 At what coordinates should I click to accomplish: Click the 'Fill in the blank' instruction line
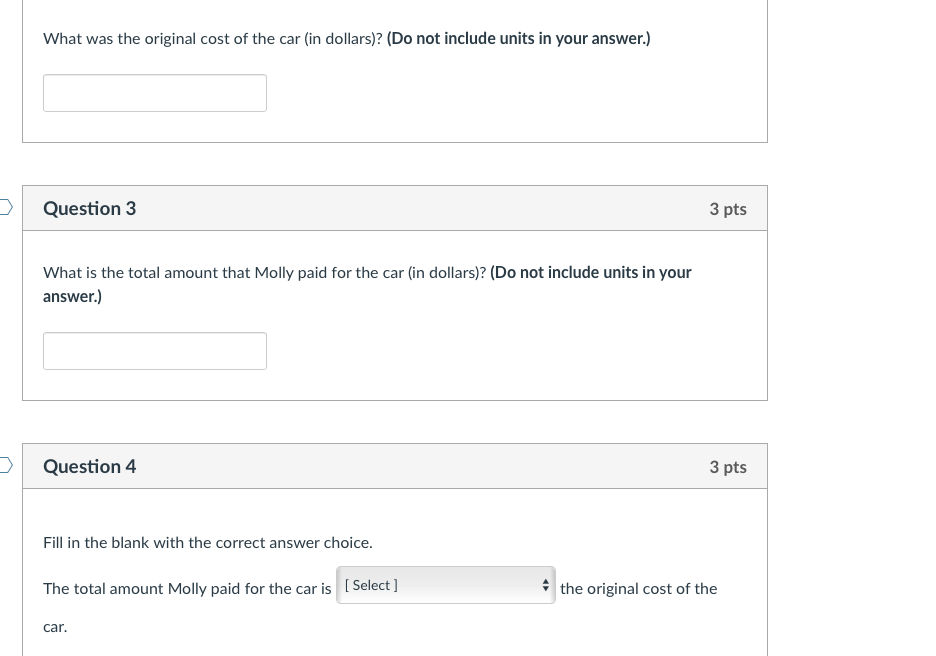tap(207, 541)
